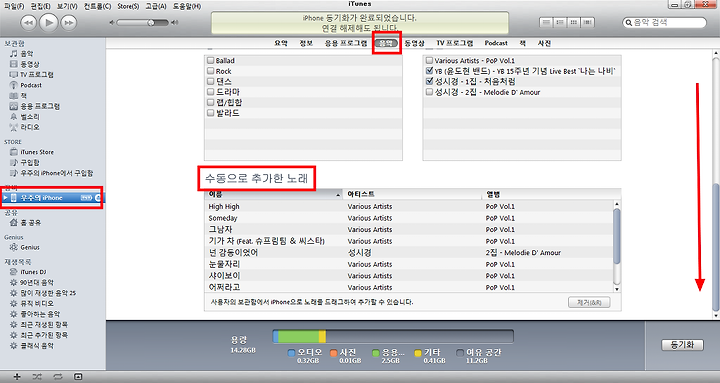Viewport: 720px width, 383px height.
Task: Open Podcast in the sidebar library
Action: [x=26, y=85]
